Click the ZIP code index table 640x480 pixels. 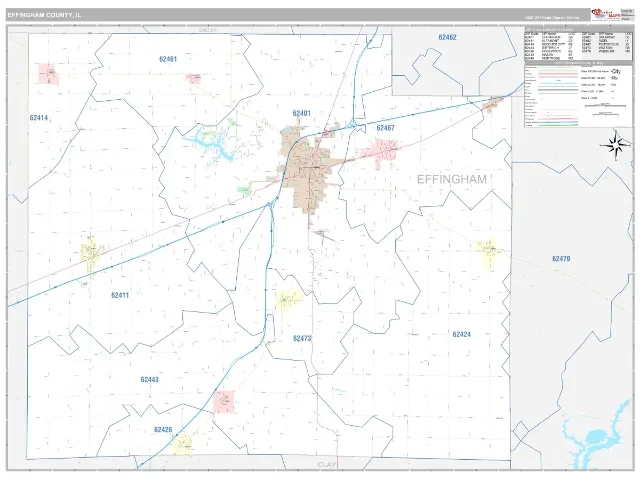coord(578,45)
